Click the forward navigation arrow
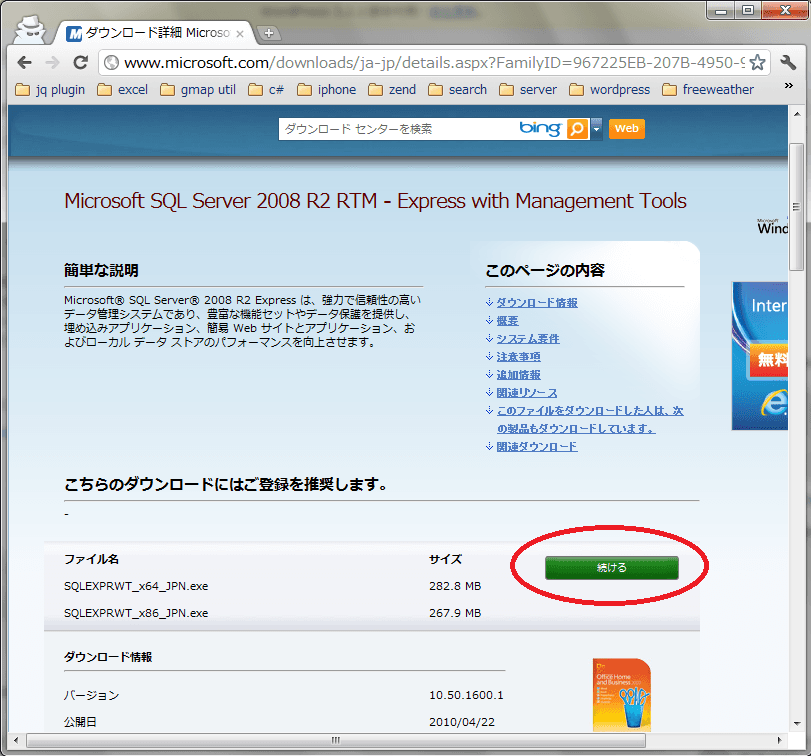 coord(53,61)
